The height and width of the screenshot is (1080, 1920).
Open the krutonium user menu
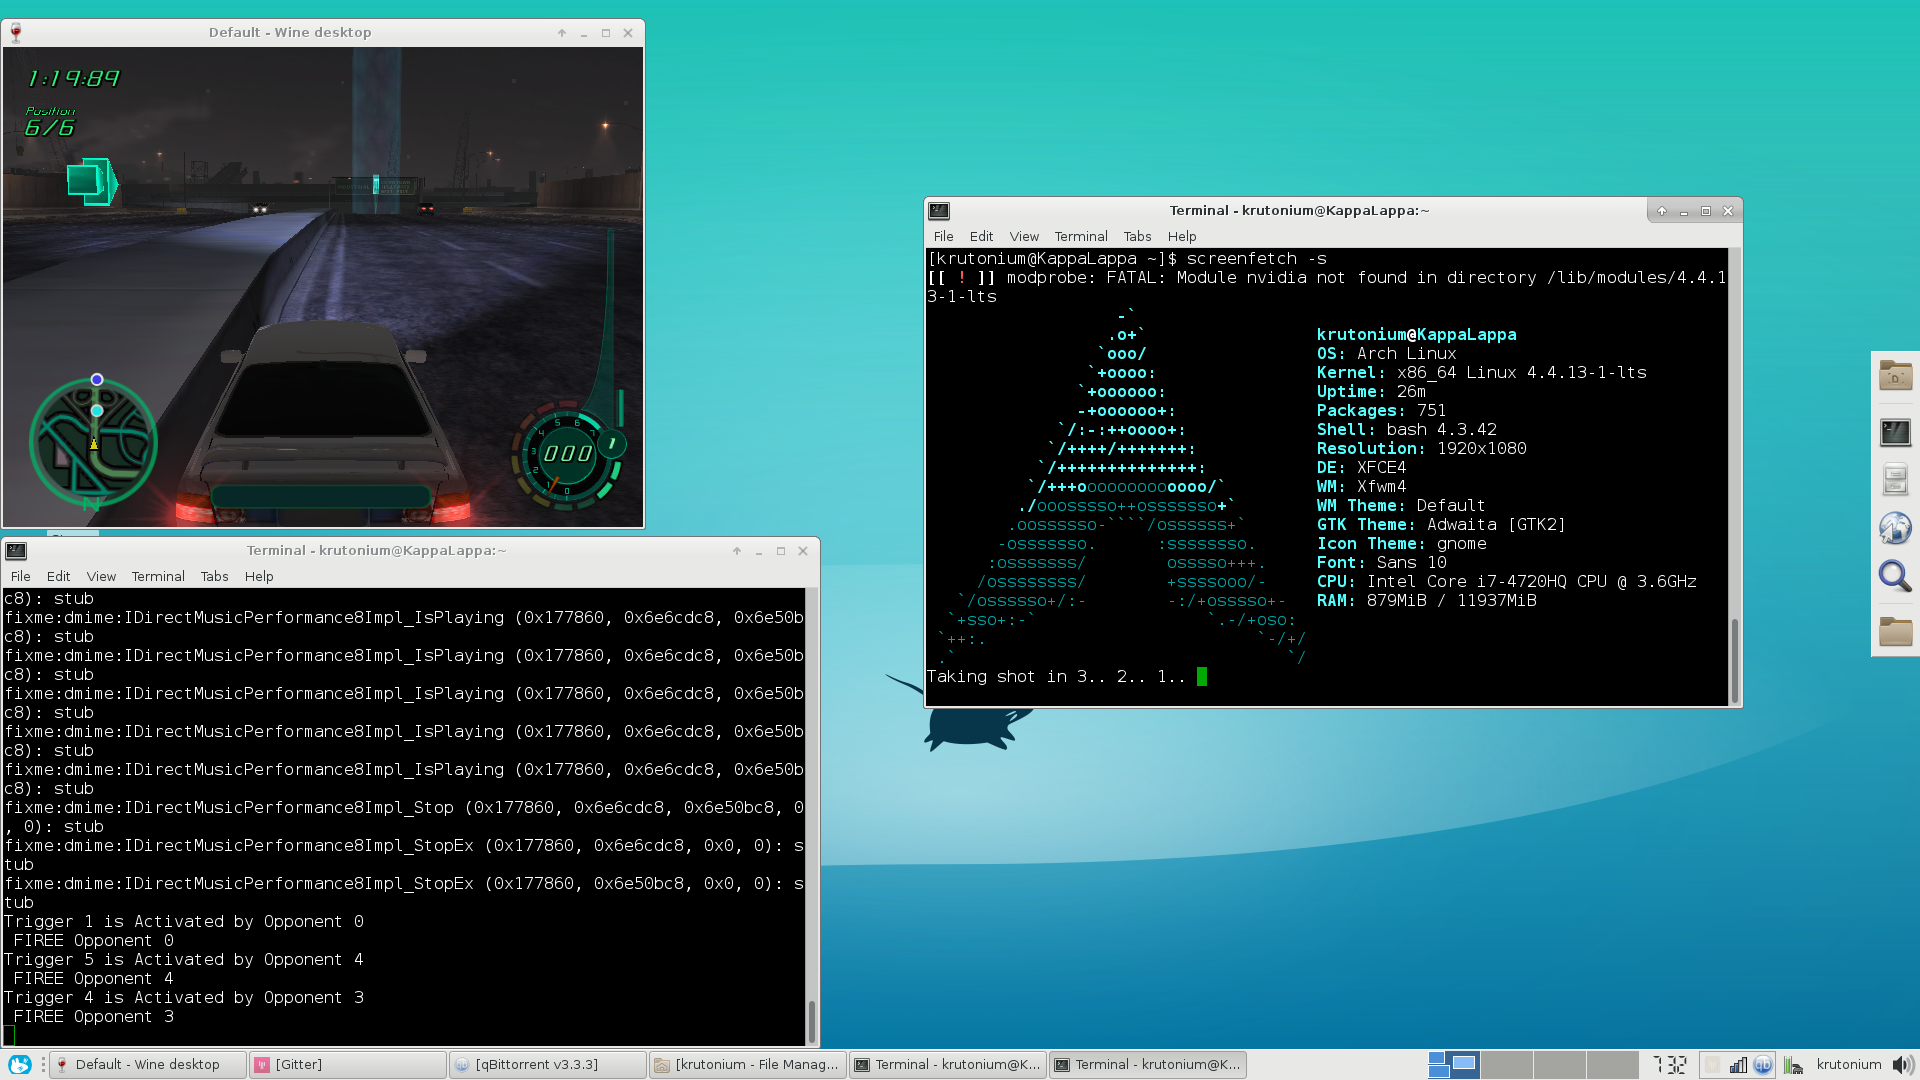coord(1849,1064)
